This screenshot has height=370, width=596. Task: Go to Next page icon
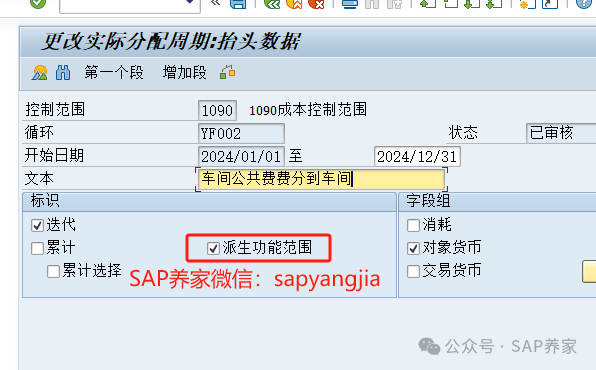click(472, 4)
